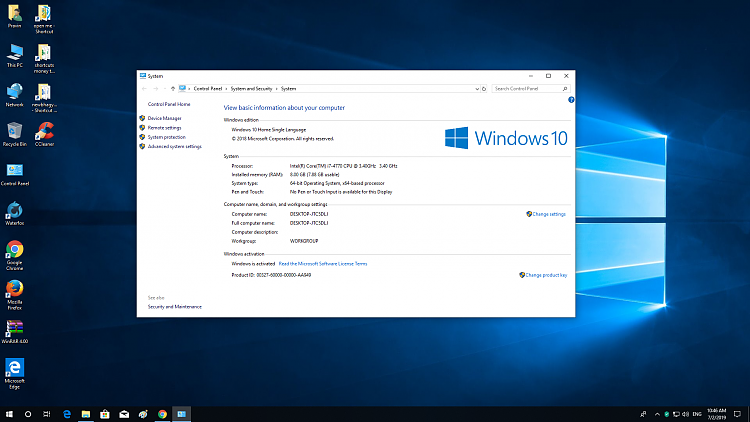Read the Microsoft Software License Terms
Viewport: 750px width, 422px height.
coord(323,264)
